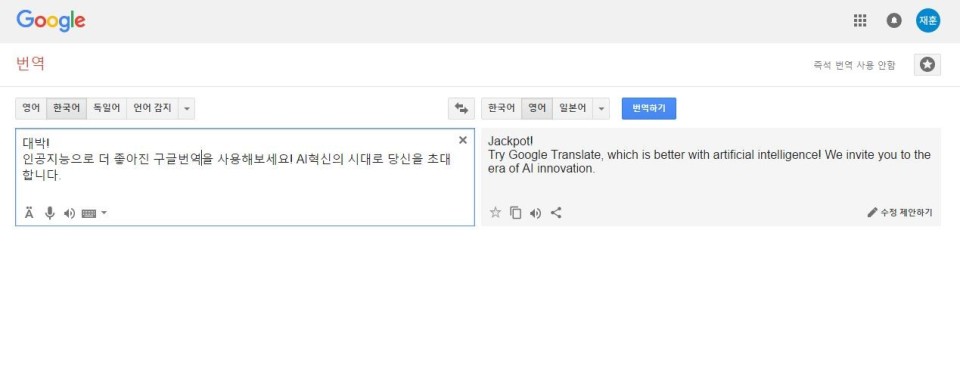Click the blue 번역하기 button
960x367 pixels.
649,108
